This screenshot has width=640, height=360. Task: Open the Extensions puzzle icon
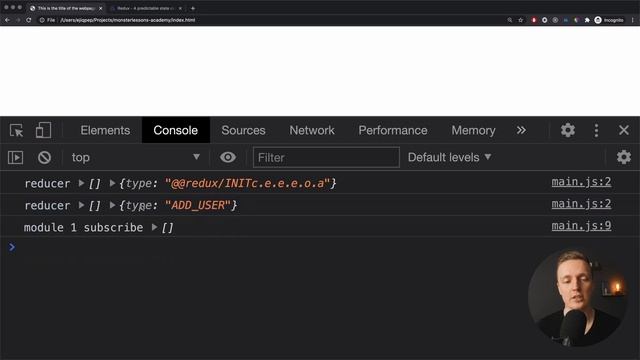tap(587, 20)
